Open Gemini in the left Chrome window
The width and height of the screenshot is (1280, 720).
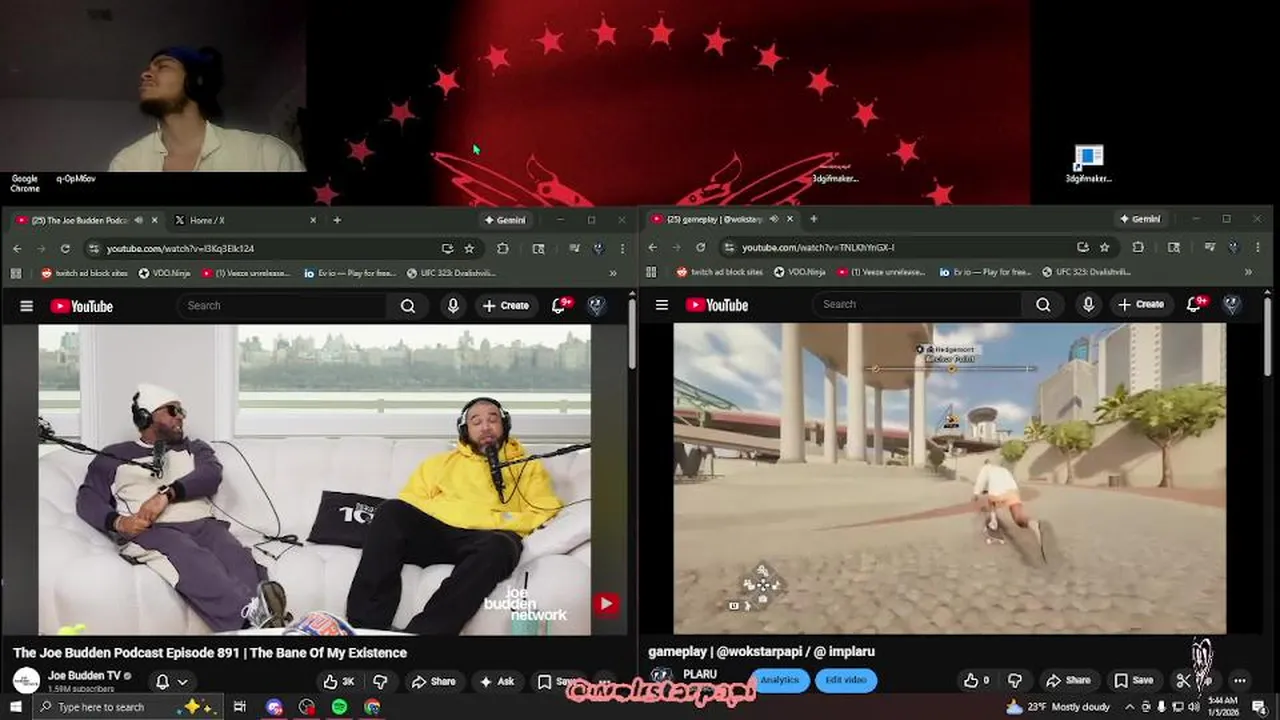point(505,220)
